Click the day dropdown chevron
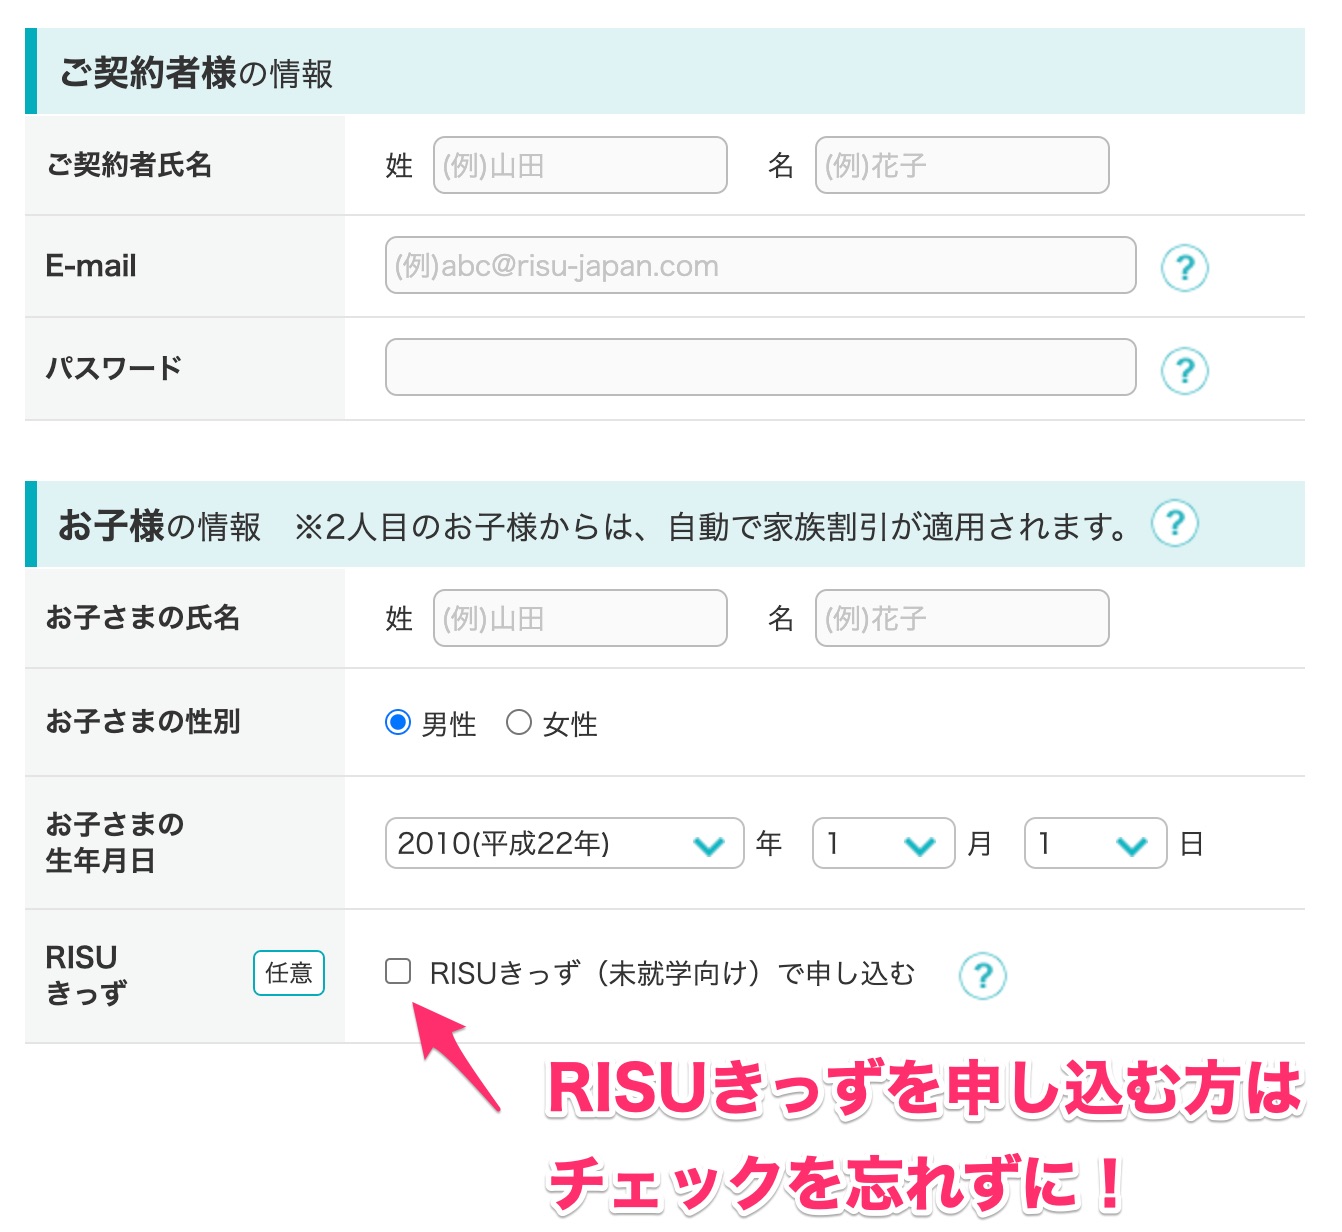 1132,845
